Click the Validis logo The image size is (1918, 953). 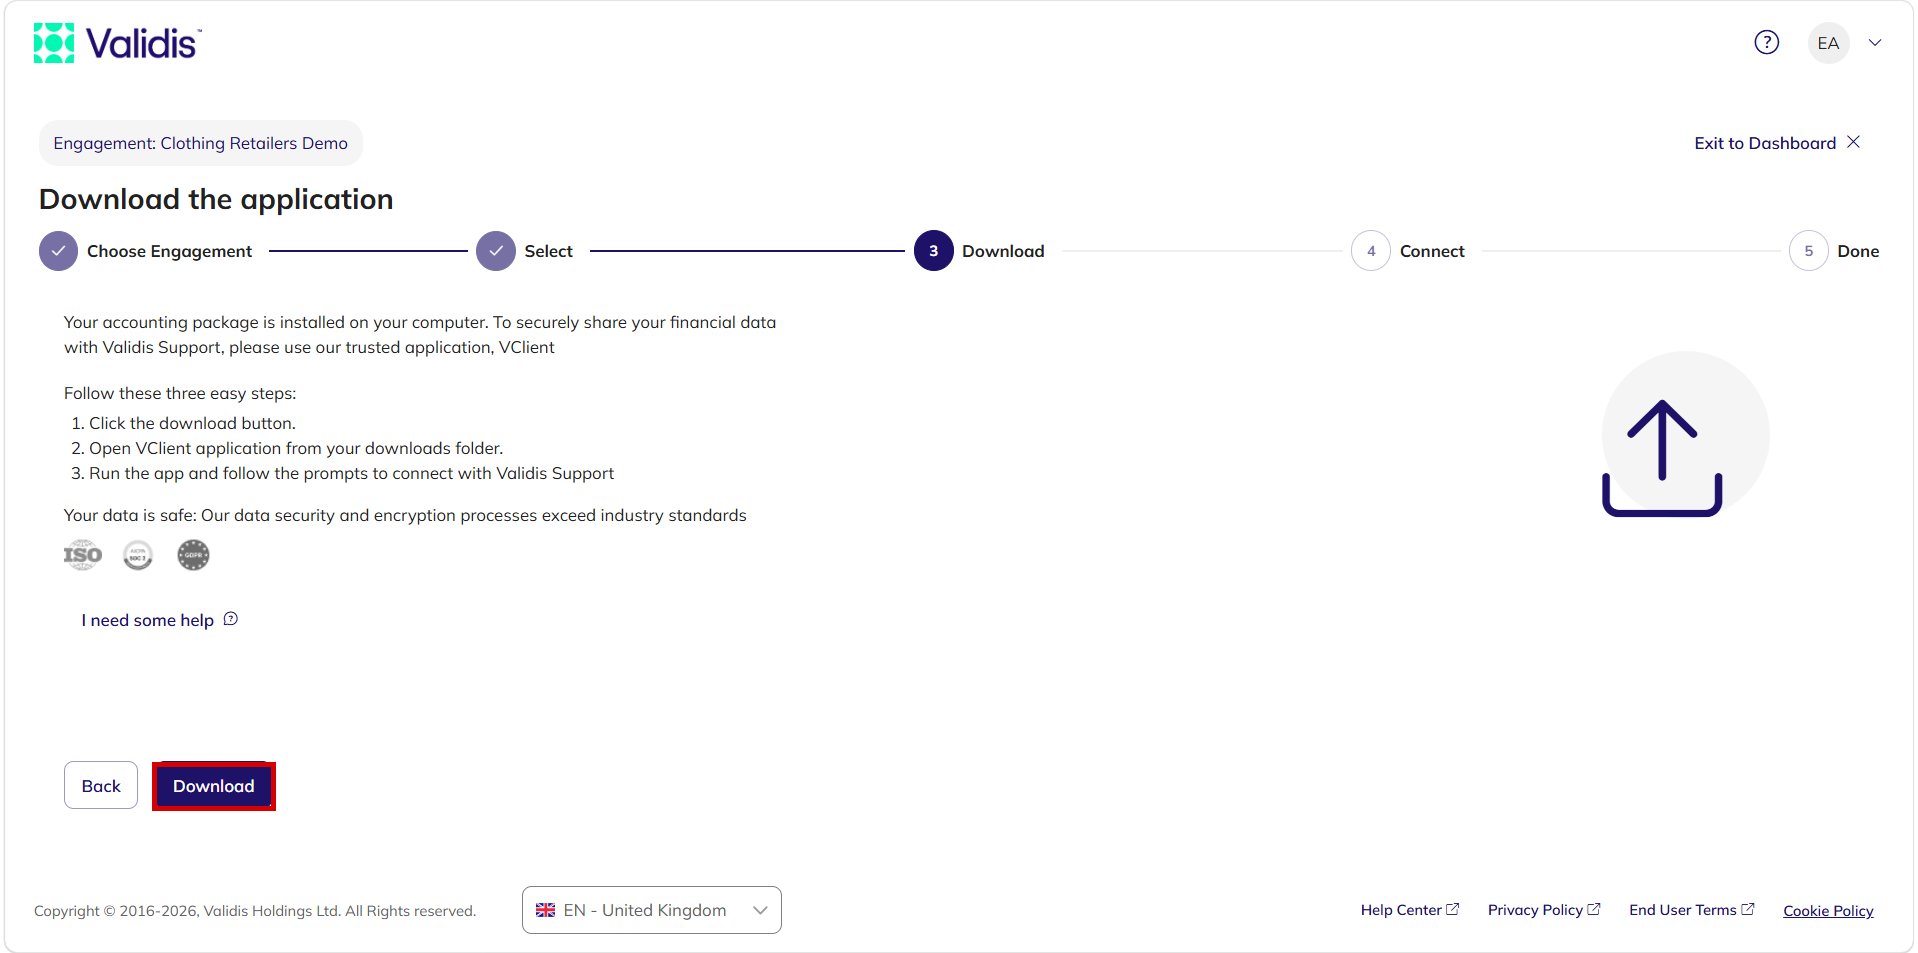click(117, 43)
